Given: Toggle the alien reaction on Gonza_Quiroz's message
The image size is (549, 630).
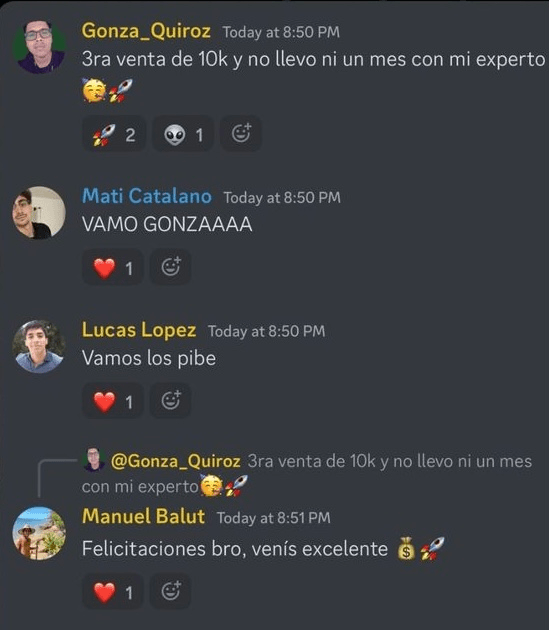Looking at the screenshot, I should 183,134.
